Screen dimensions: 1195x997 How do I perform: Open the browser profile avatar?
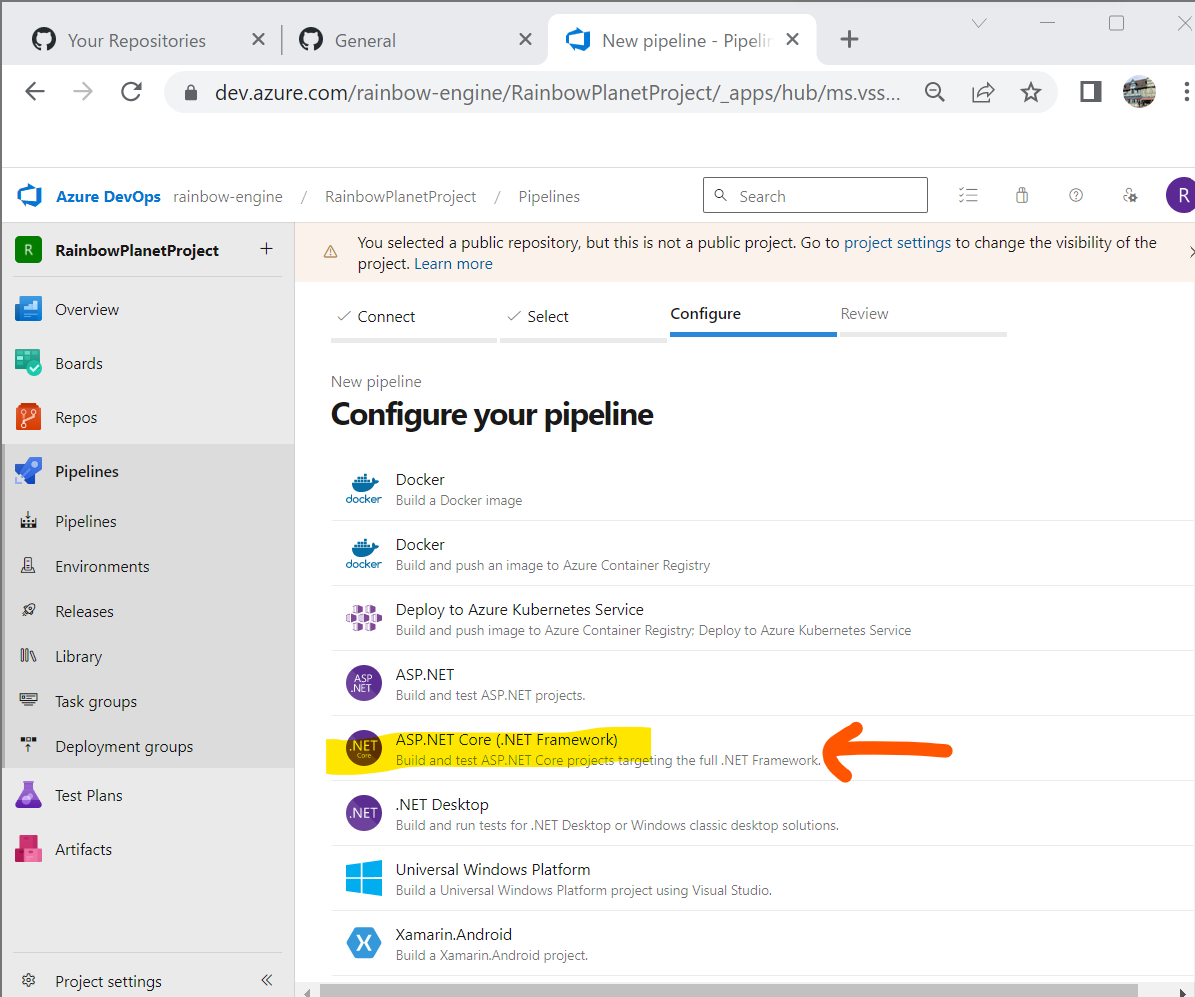1139,91
